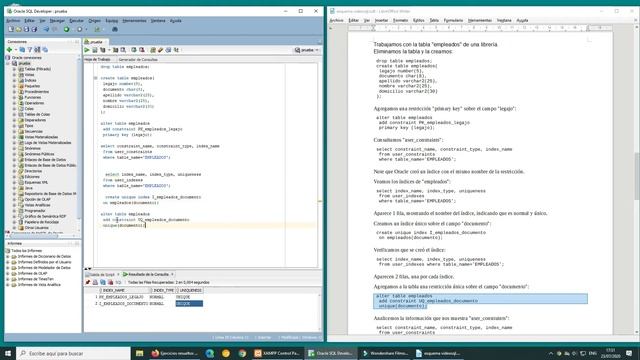Click the green Back navigation icon

[x=67, y=29]
